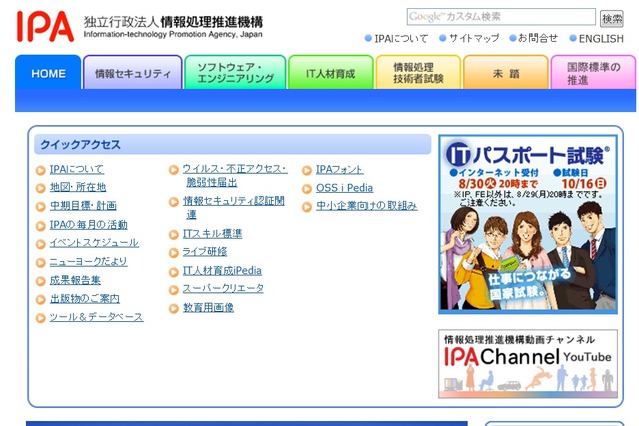
Task: Click the orange arrow icon beside 成果報告集
Action: click(x=41, y=281)
